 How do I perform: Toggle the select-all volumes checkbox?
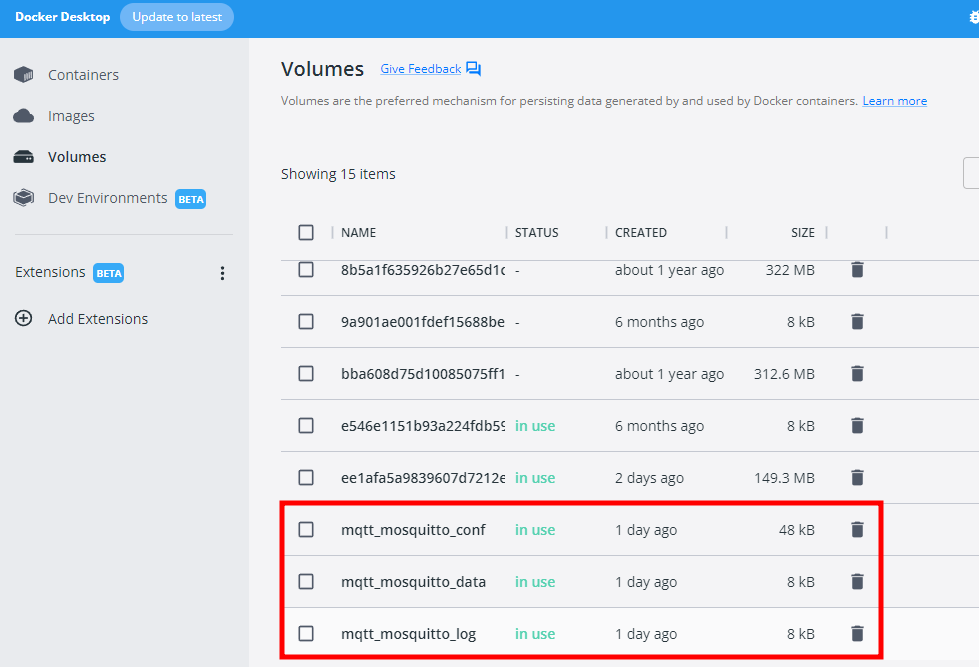point(306,232)
